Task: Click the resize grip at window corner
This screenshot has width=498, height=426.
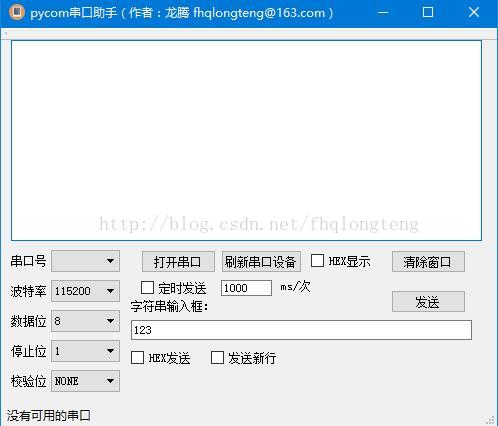Action: [490, 419]
